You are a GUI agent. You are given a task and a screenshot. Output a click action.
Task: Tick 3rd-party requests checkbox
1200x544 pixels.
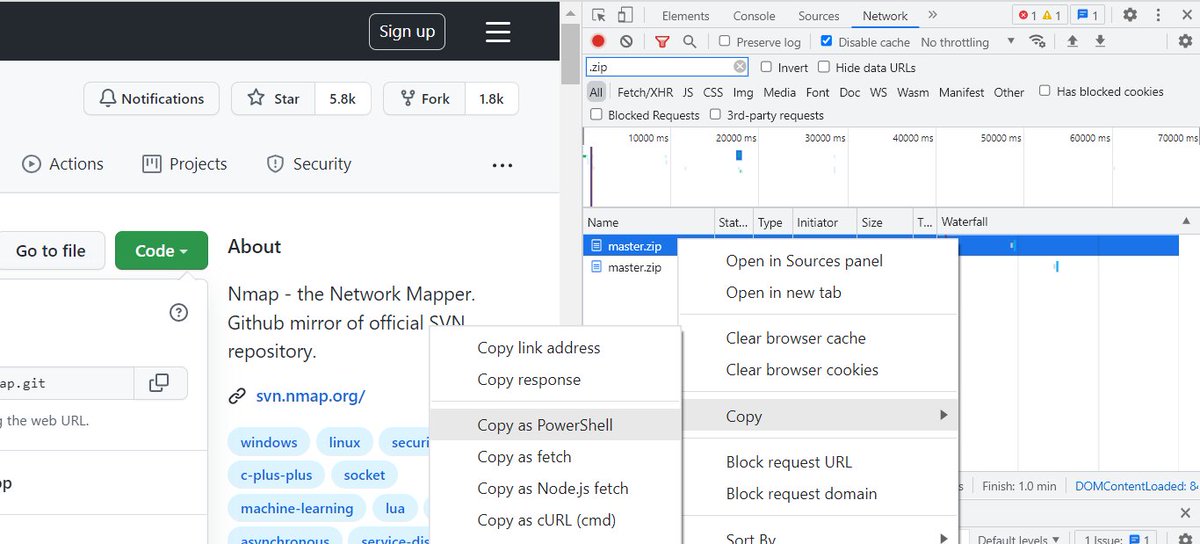[x=716, y=115]
